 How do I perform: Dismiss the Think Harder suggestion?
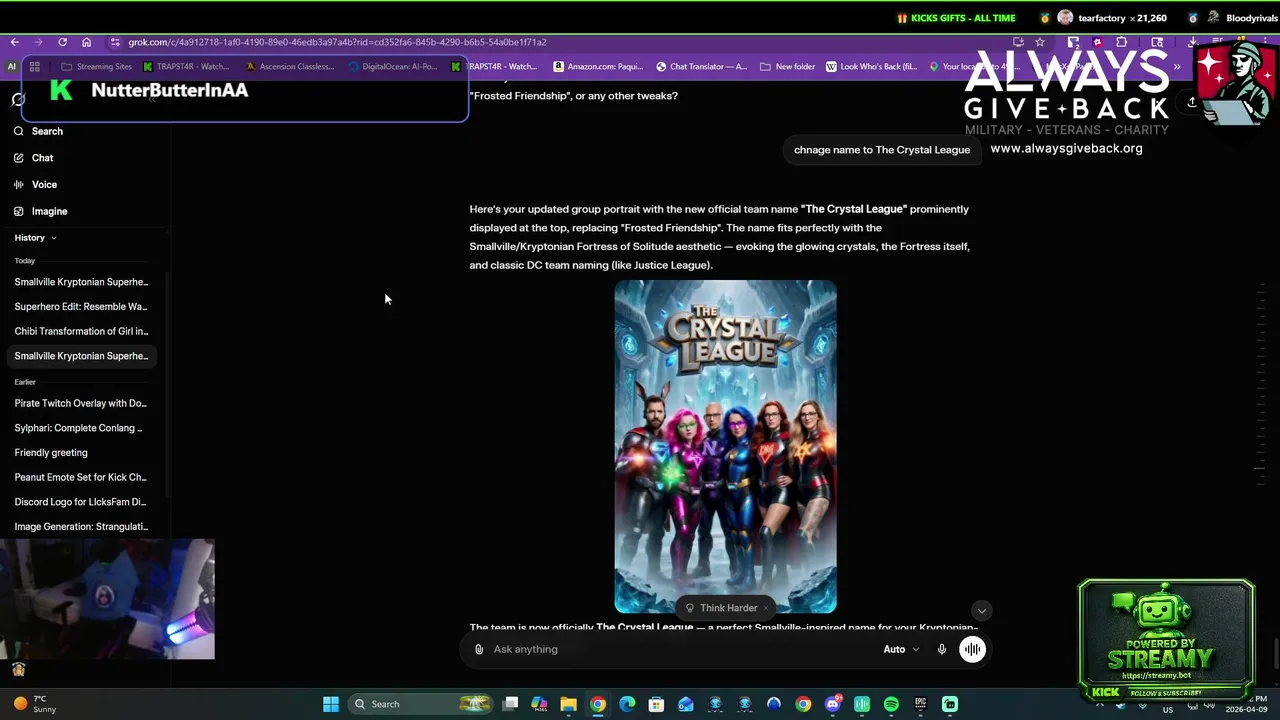[x=766, y=608]
